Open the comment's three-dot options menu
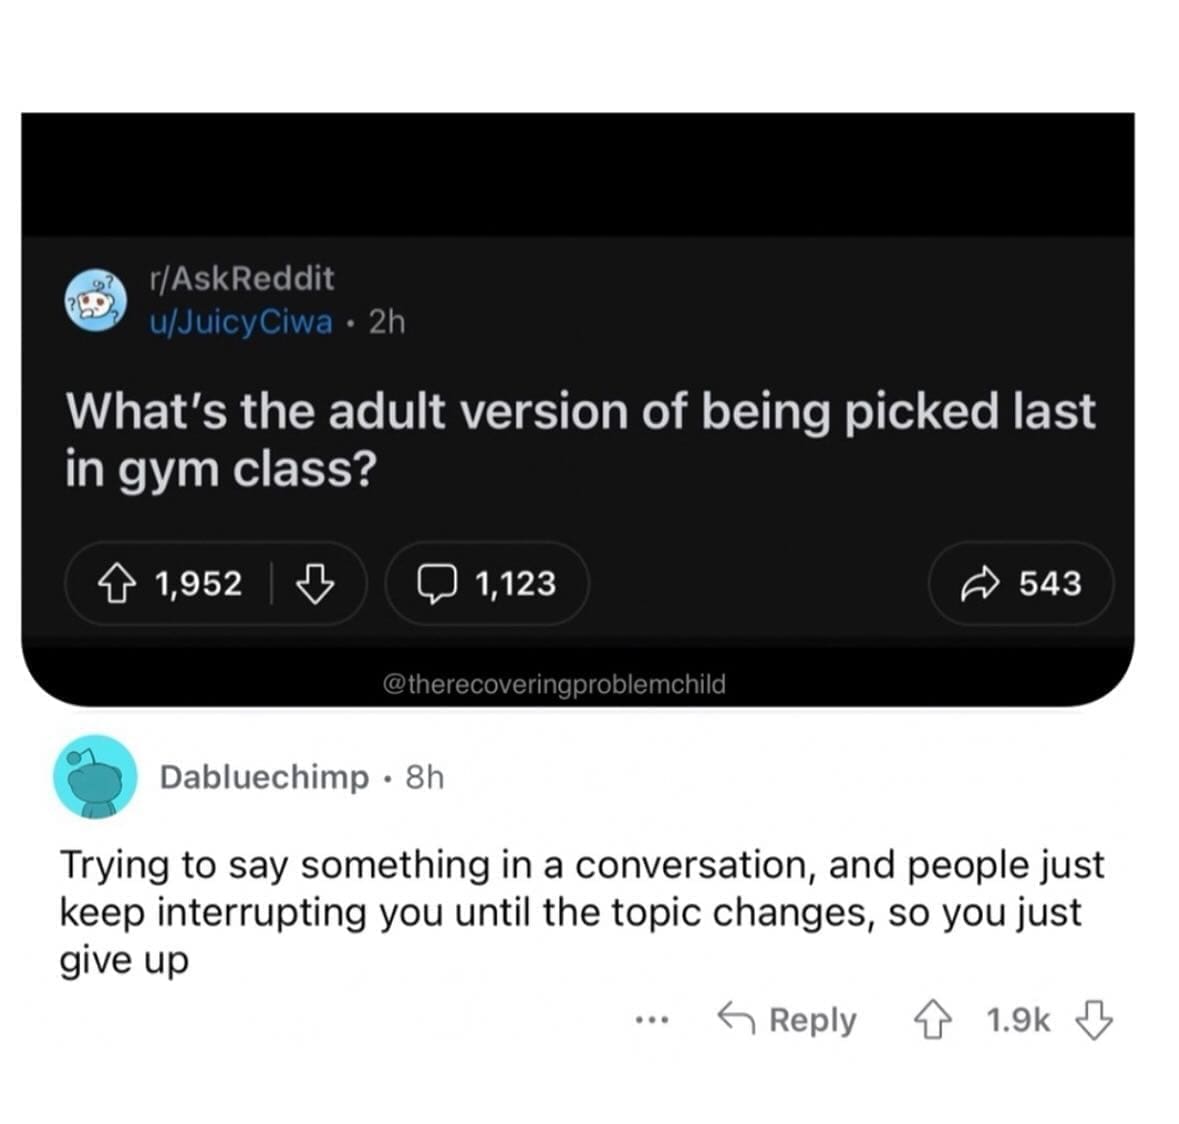Image resolution: width=1179 pixels, height=1124 pixels. 650,1021
